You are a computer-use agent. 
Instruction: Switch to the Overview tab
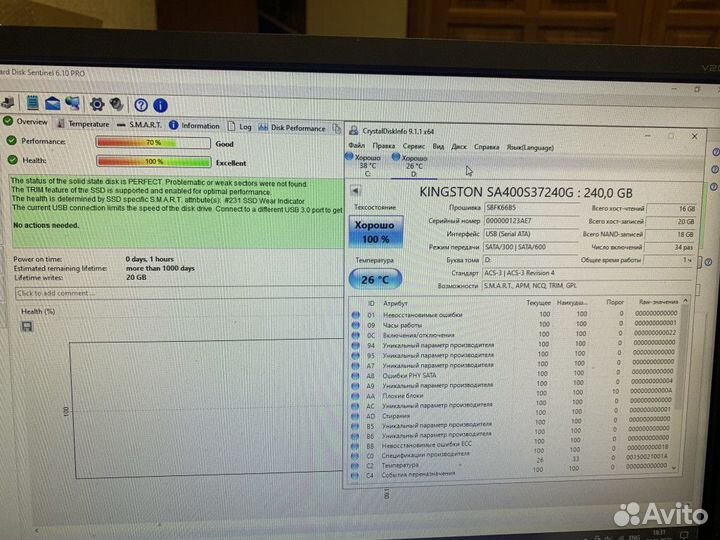26,122
